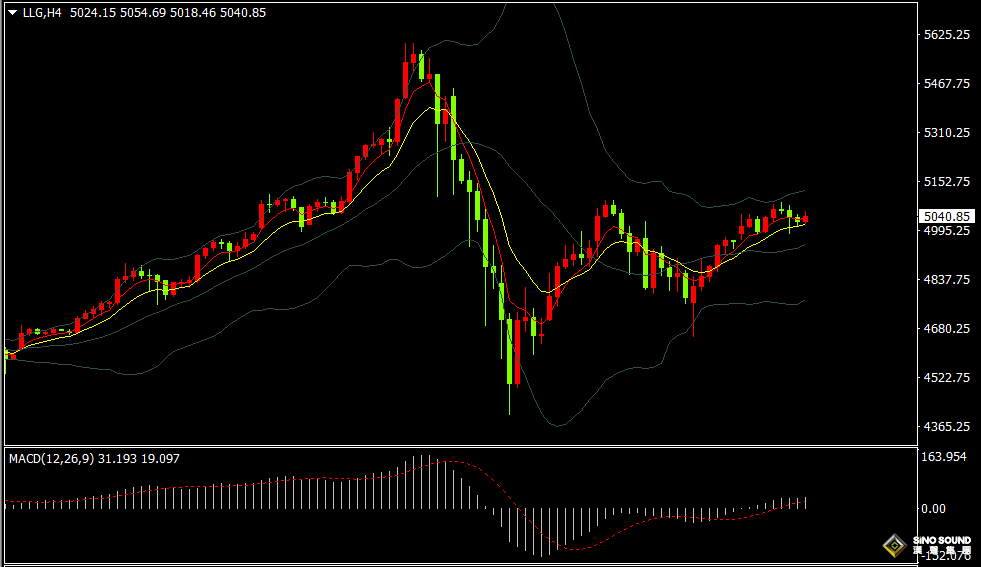This screenshot has height=567, width=981.
Task: Click the SINO SOUND watermark text
Action: pyautogui.click(x=940, y=541)
